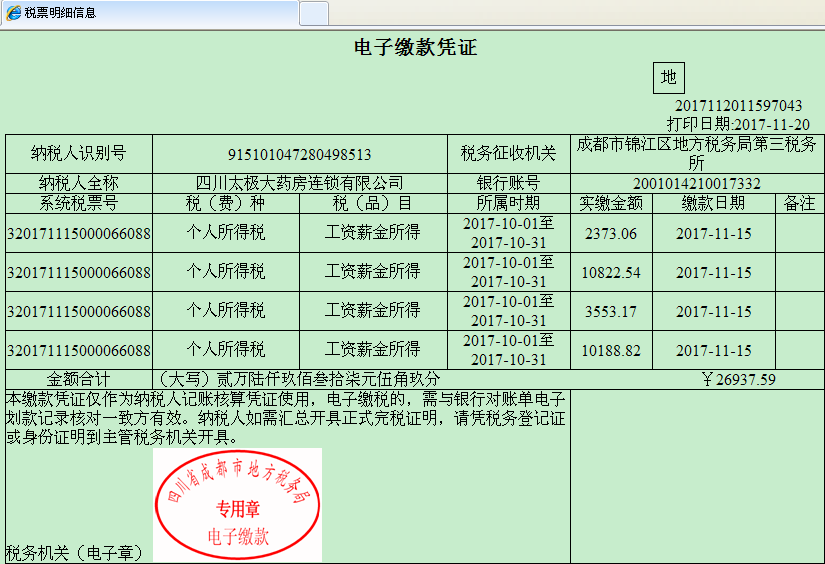Viewport: 825px width, 564px height.
Task: Click 工资薪金所得 in the 2373.06 row
Action: 373,232
